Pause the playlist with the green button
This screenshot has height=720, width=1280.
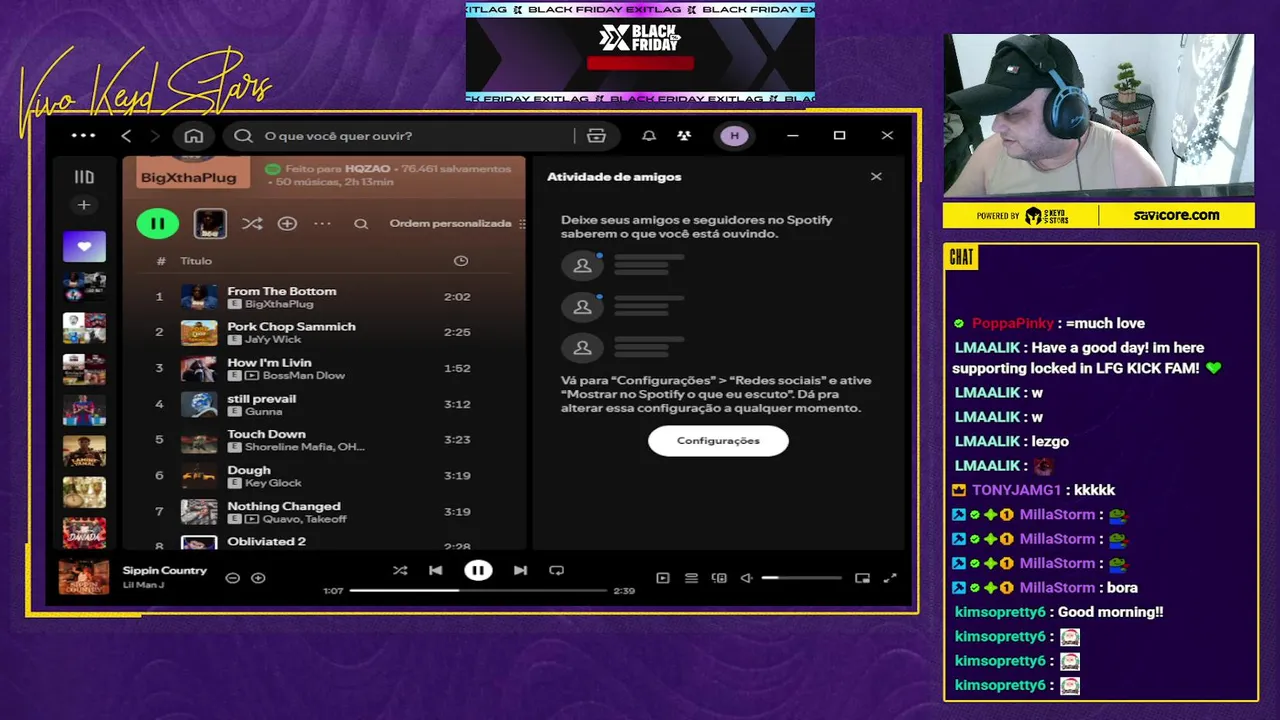tap(158, 224)
